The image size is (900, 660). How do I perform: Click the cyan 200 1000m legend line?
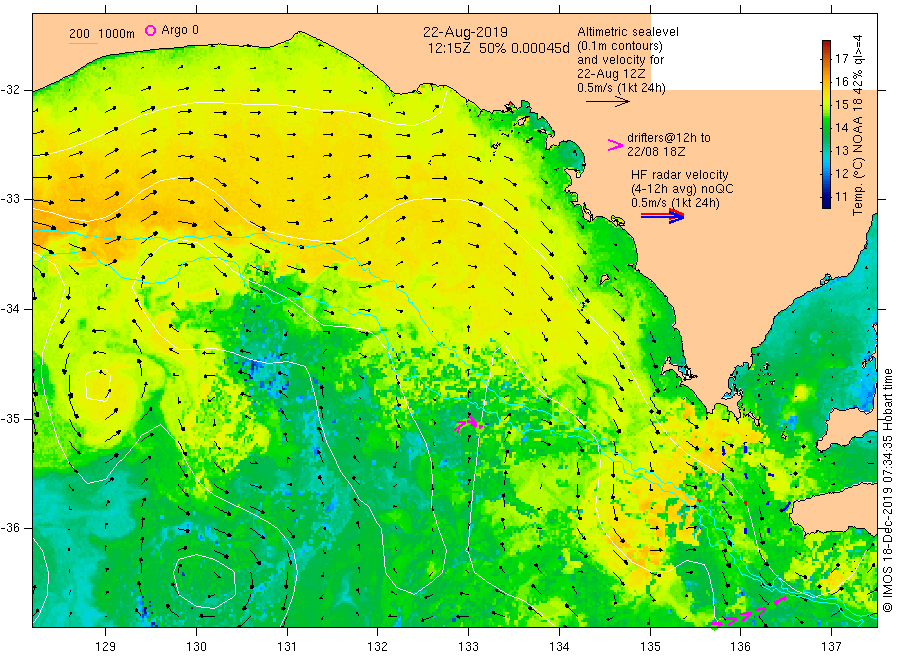pyautogui.click(x=83, y=43)
